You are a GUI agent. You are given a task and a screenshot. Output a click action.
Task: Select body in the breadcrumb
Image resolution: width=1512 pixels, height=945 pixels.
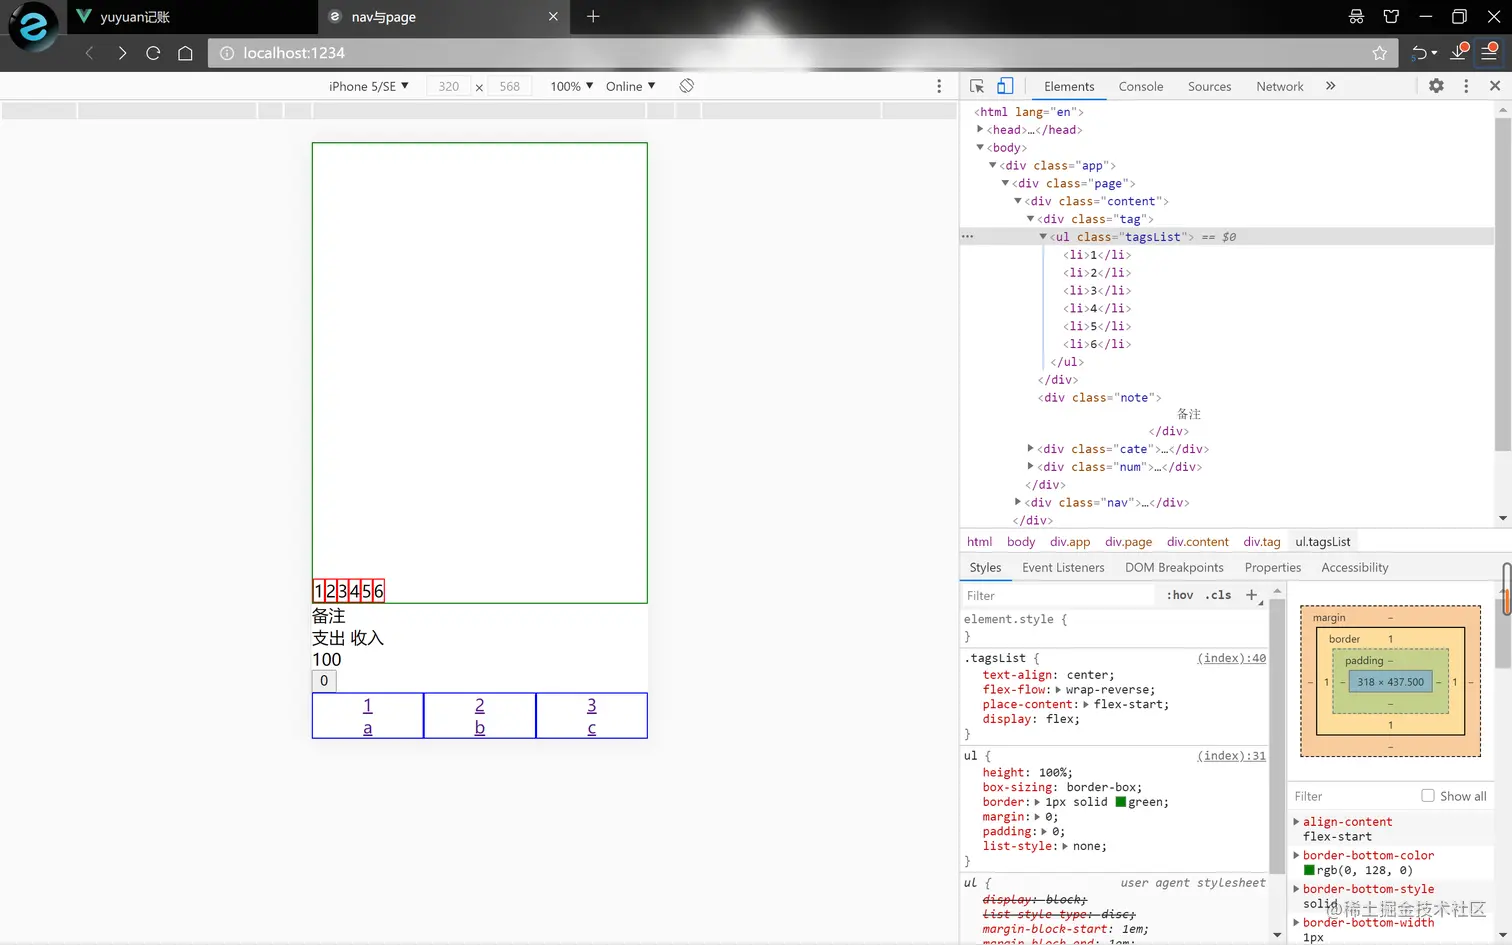coord(1021,542)
